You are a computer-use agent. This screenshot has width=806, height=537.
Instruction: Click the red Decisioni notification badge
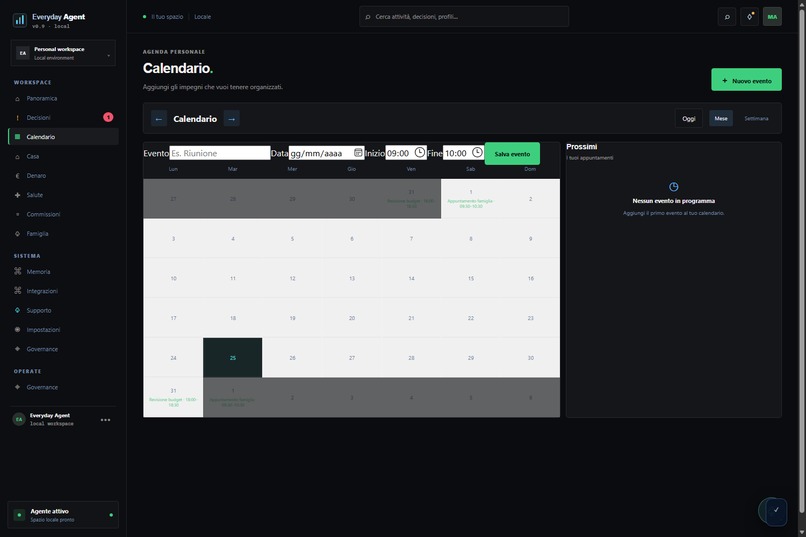[x=108, y=117]
